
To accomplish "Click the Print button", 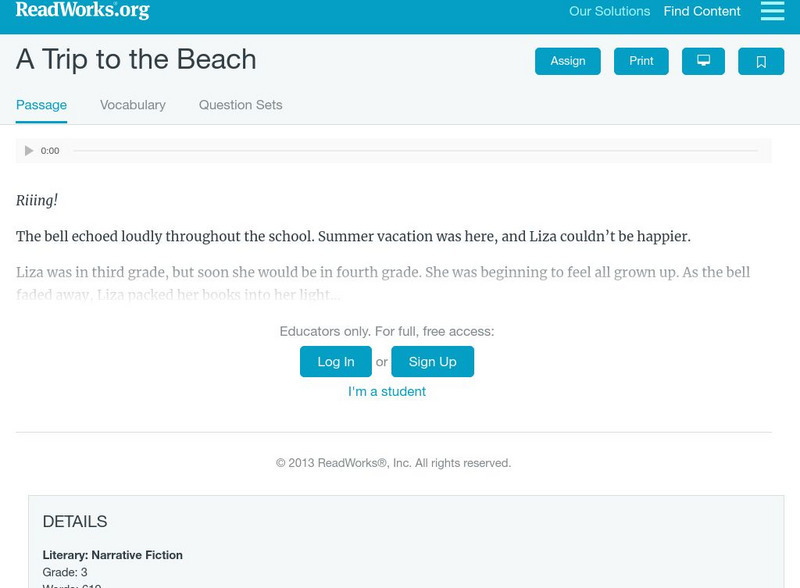I will [x=641, y=61].
